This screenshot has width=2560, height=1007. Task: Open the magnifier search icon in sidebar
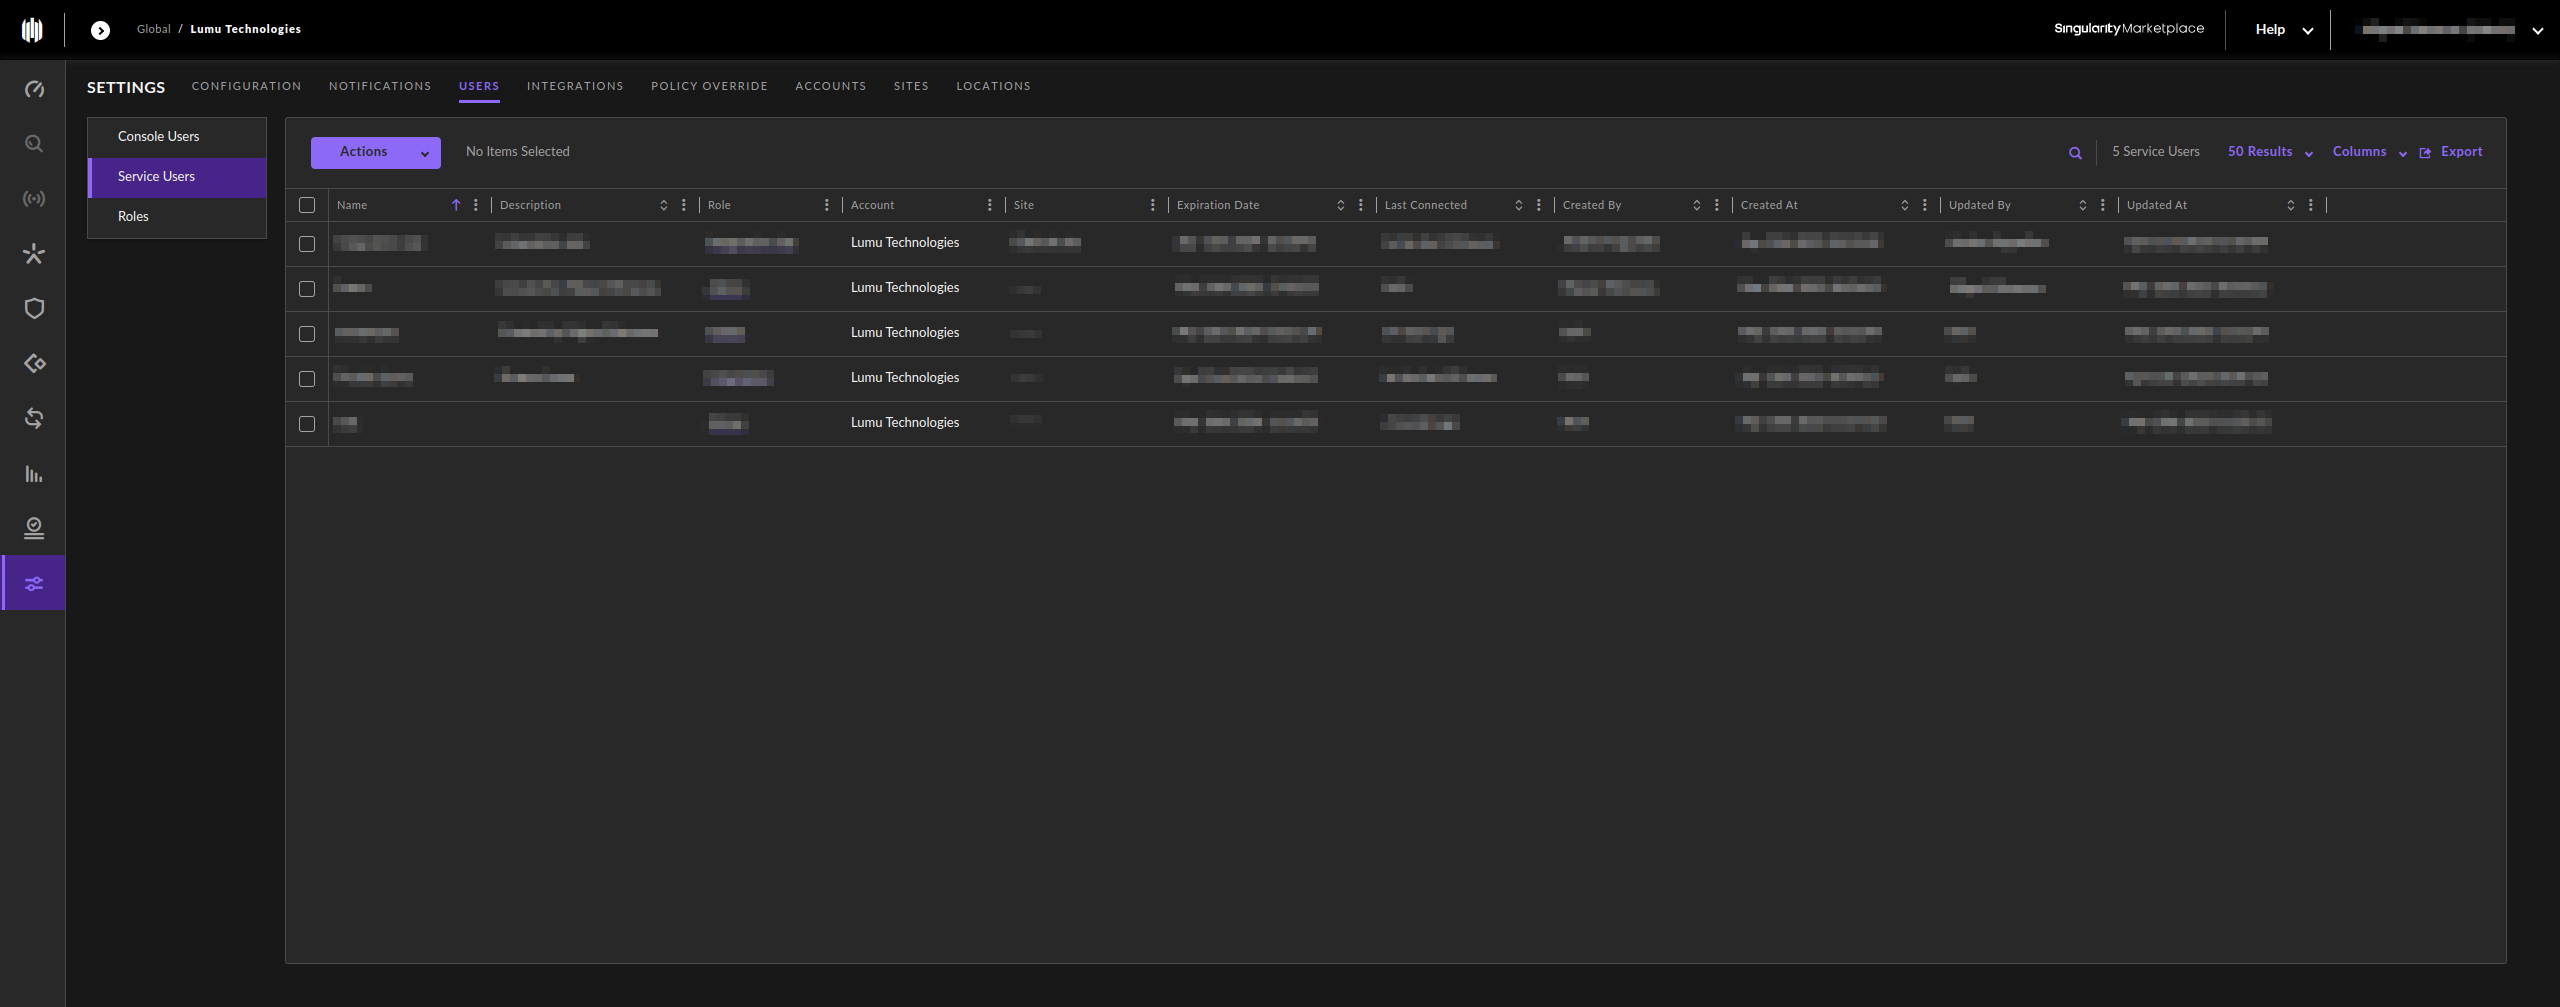coord(34,144)
